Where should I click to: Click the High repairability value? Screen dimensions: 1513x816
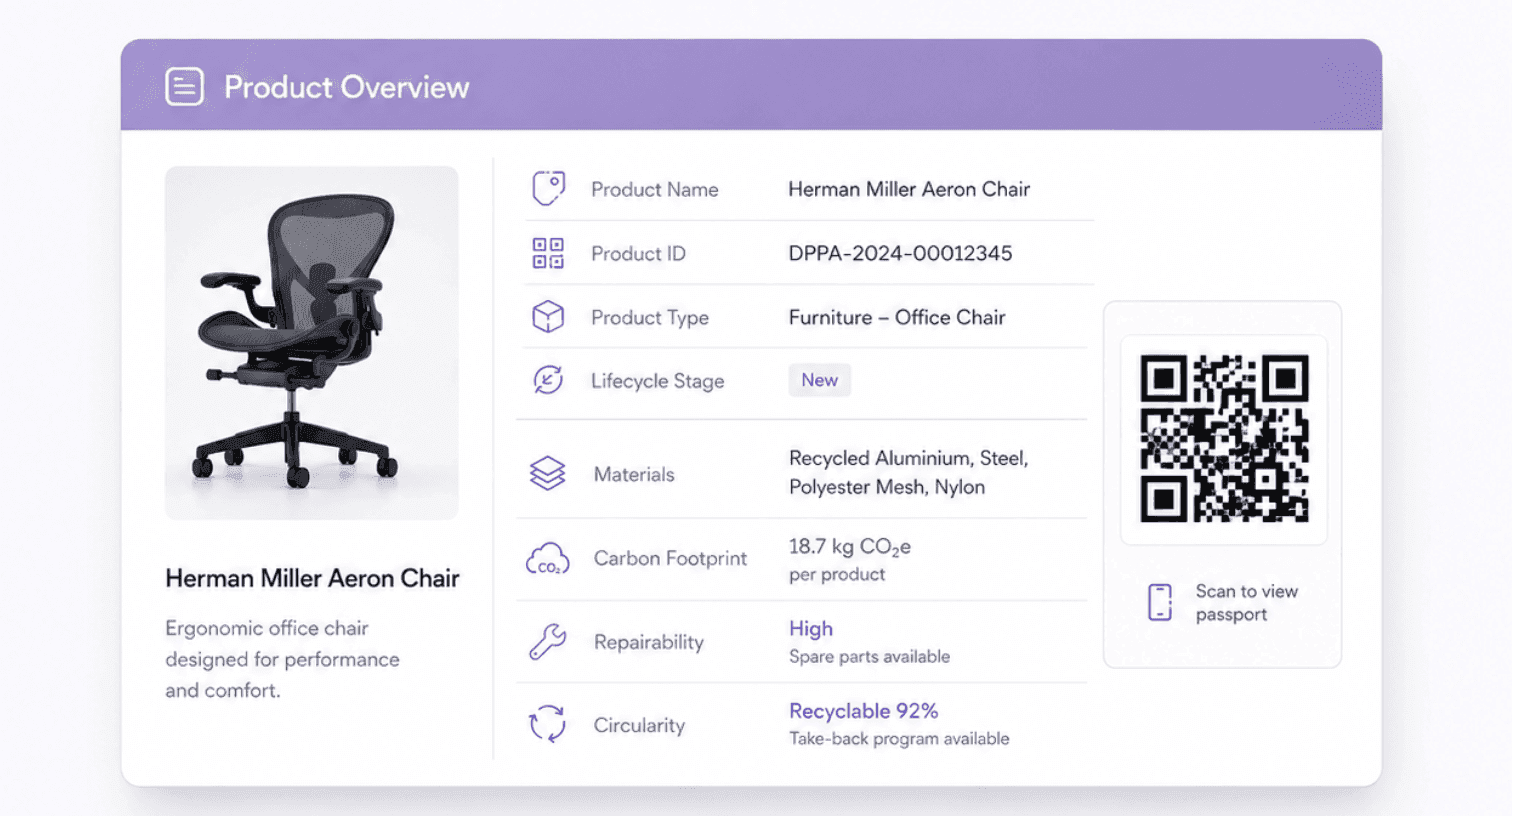pyautogui.click(x=811, y=628)
